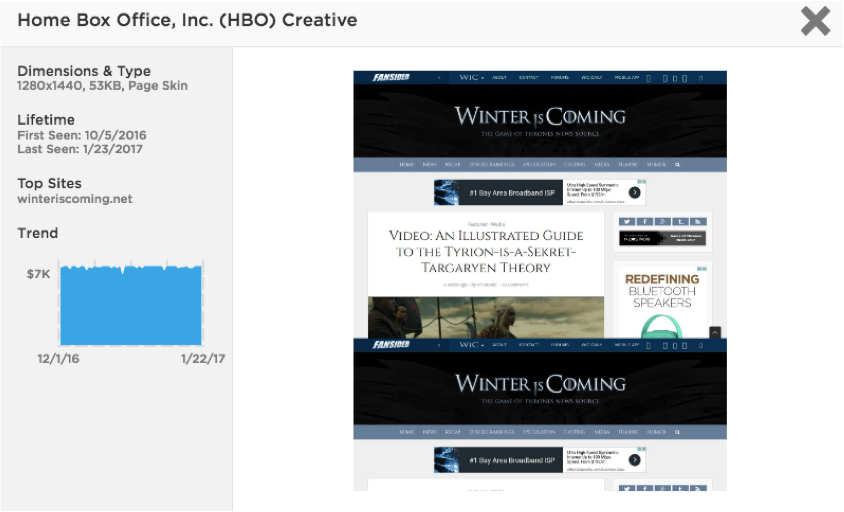The height and width of the screenshot is (512, 844).
Task: Select Episode Rankings in the upper nav bar
Action: coord(491,165)
